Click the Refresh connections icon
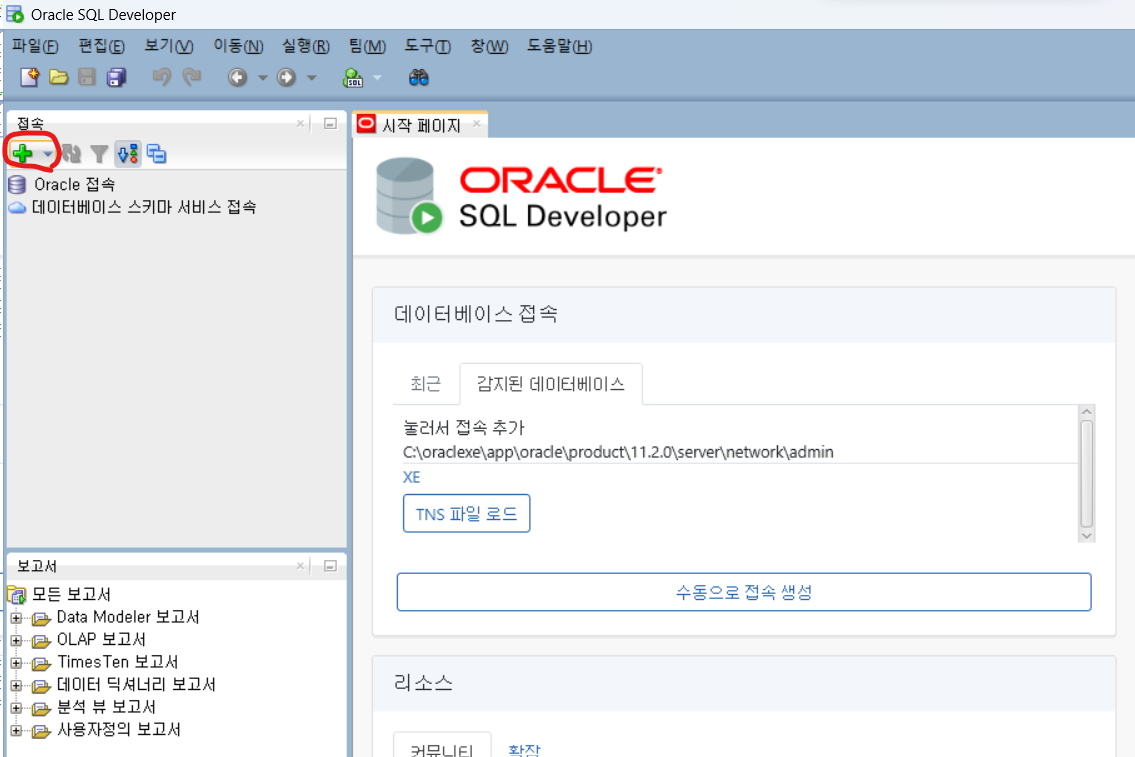This screenshot has height=757, width=1135. [71, 153]
